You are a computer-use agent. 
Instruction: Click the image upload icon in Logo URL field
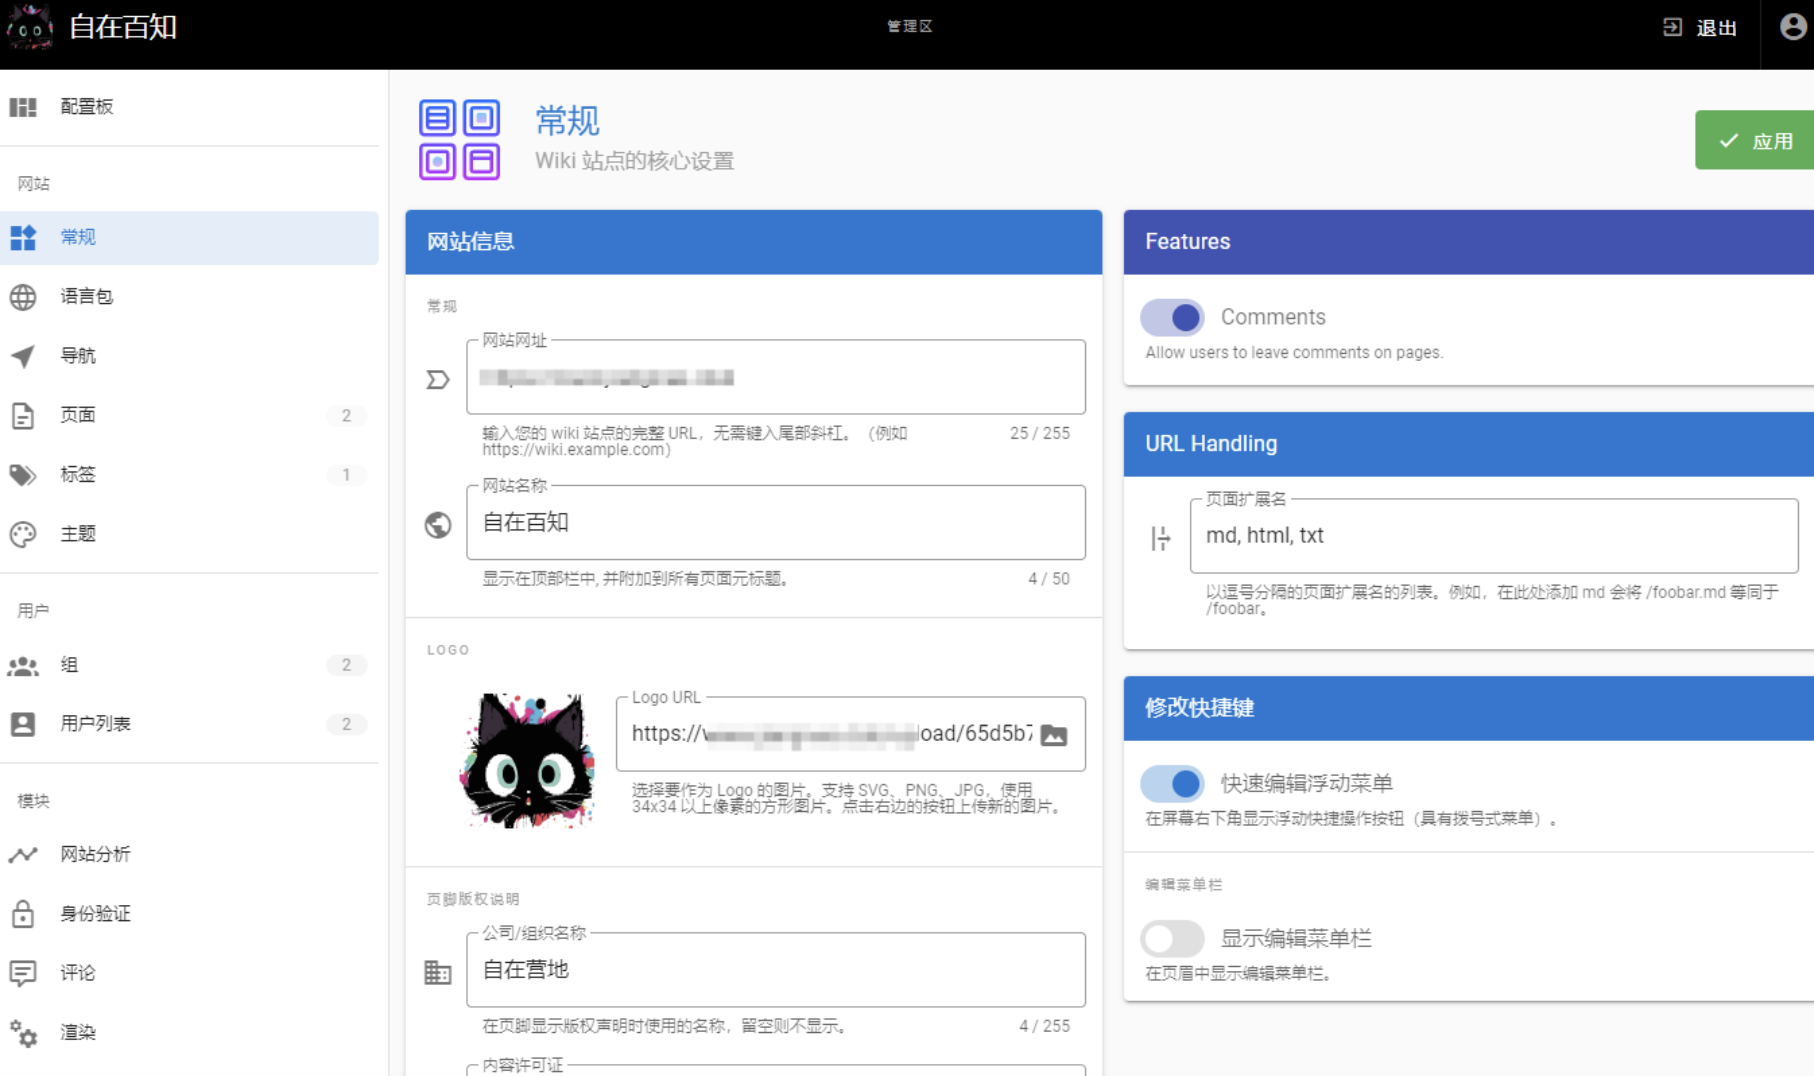point(1054,735)
